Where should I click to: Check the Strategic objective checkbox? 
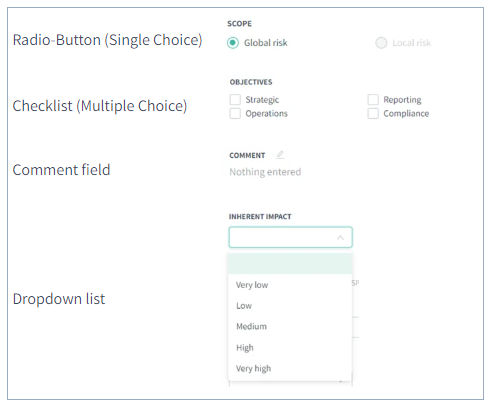235,100
